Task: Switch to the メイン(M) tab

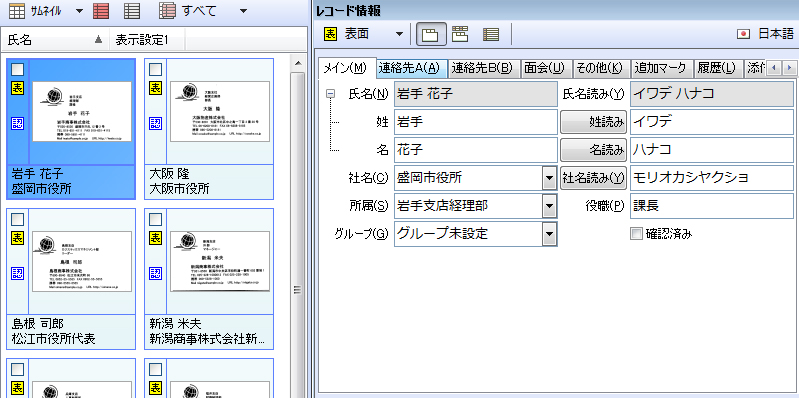Action: point(347,68)
